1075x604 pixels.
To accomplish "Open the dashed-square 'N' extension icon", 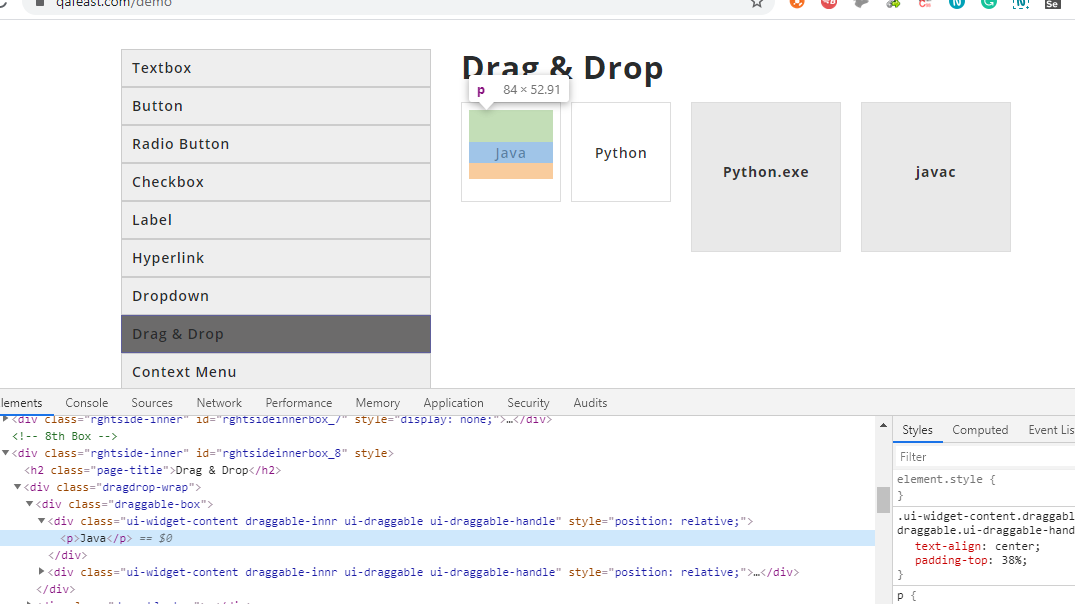I will (1021, 3).
